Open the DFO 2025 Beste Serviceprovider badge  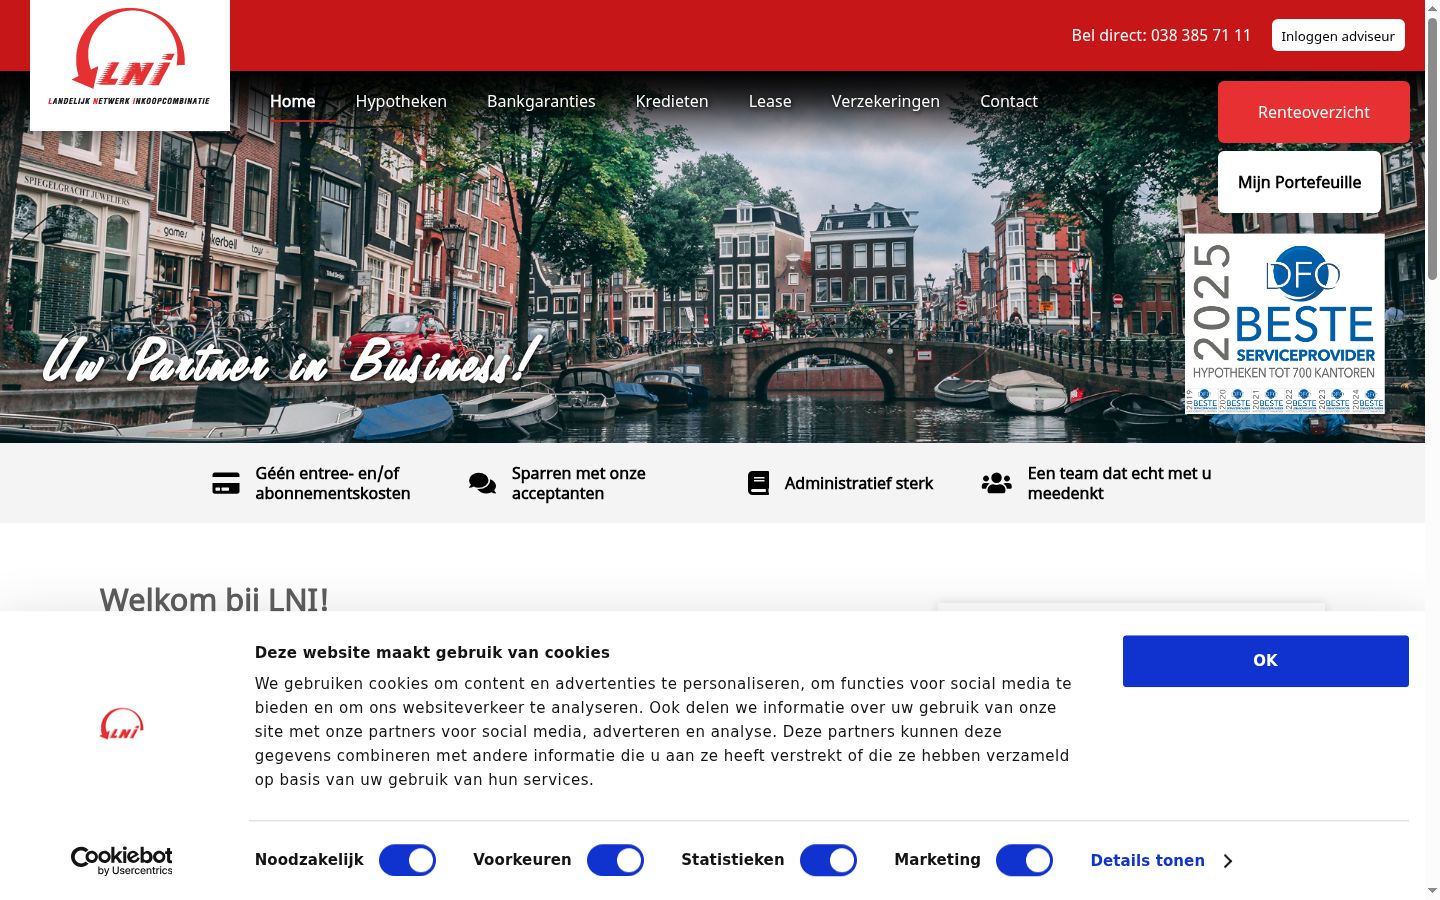coord(1285,324)
